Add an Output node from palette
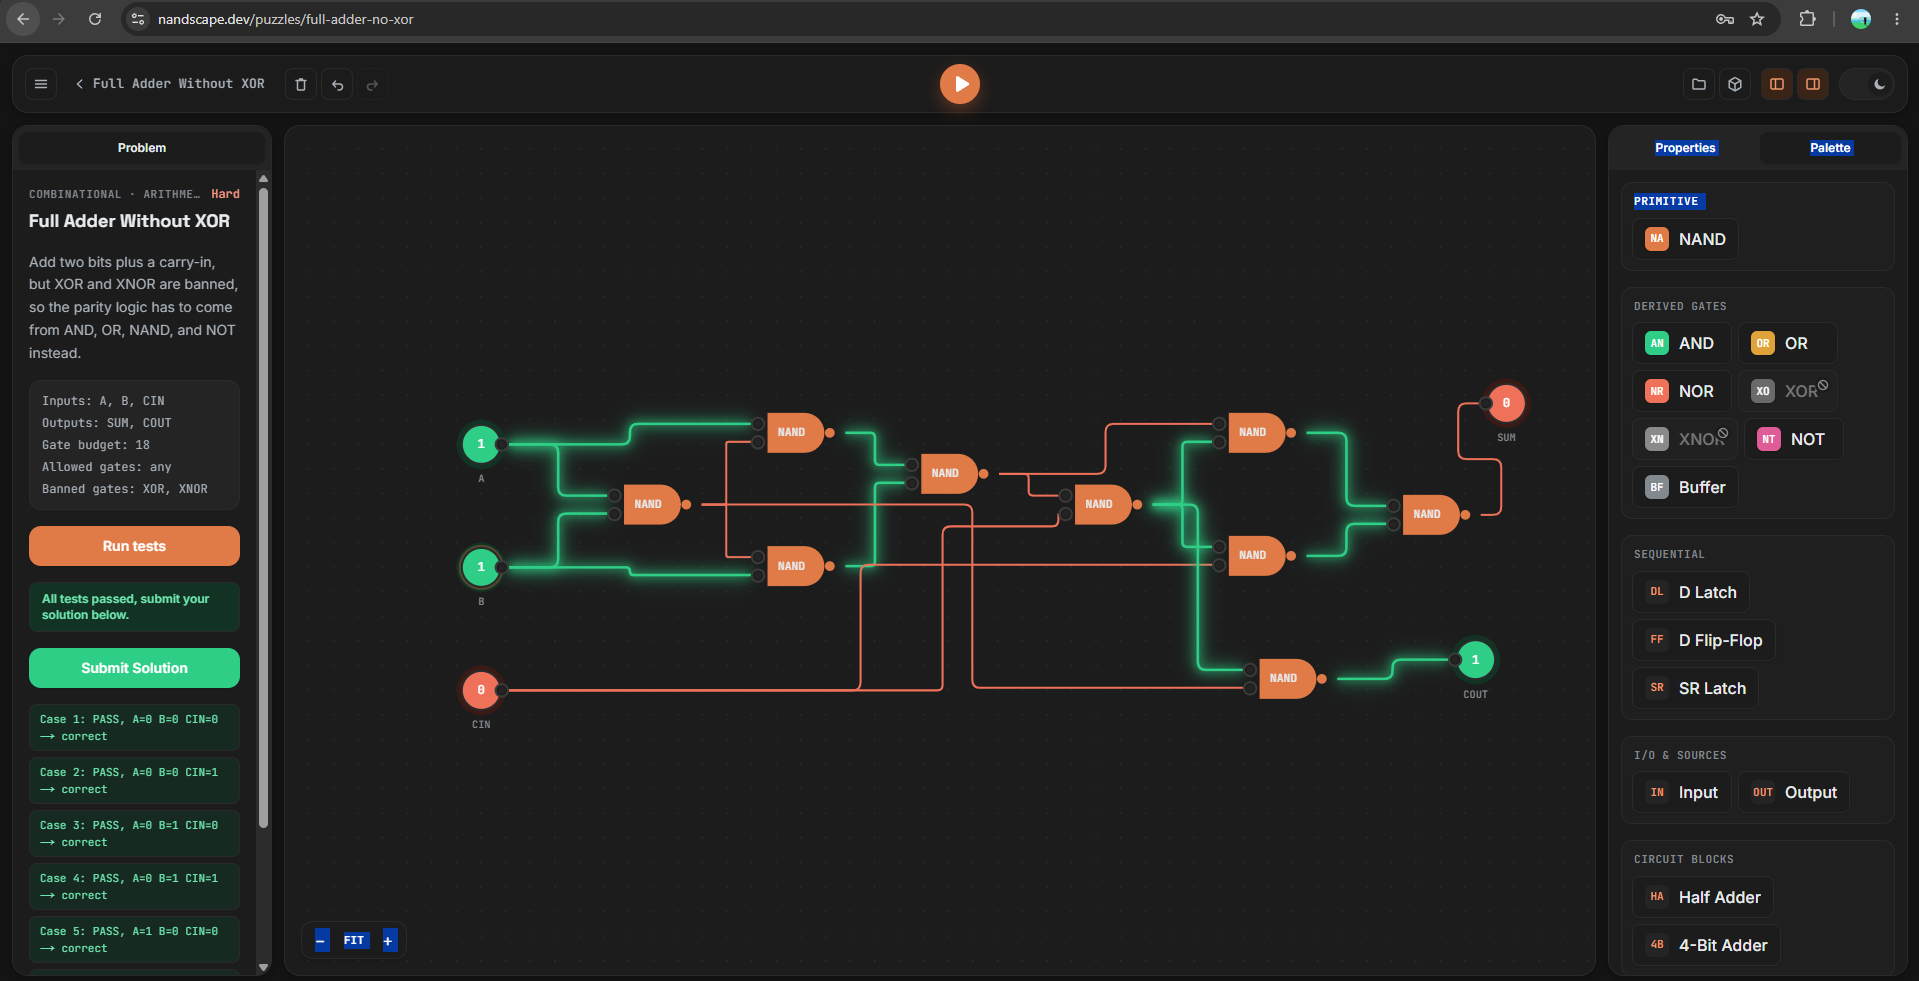 (1794, 792)
